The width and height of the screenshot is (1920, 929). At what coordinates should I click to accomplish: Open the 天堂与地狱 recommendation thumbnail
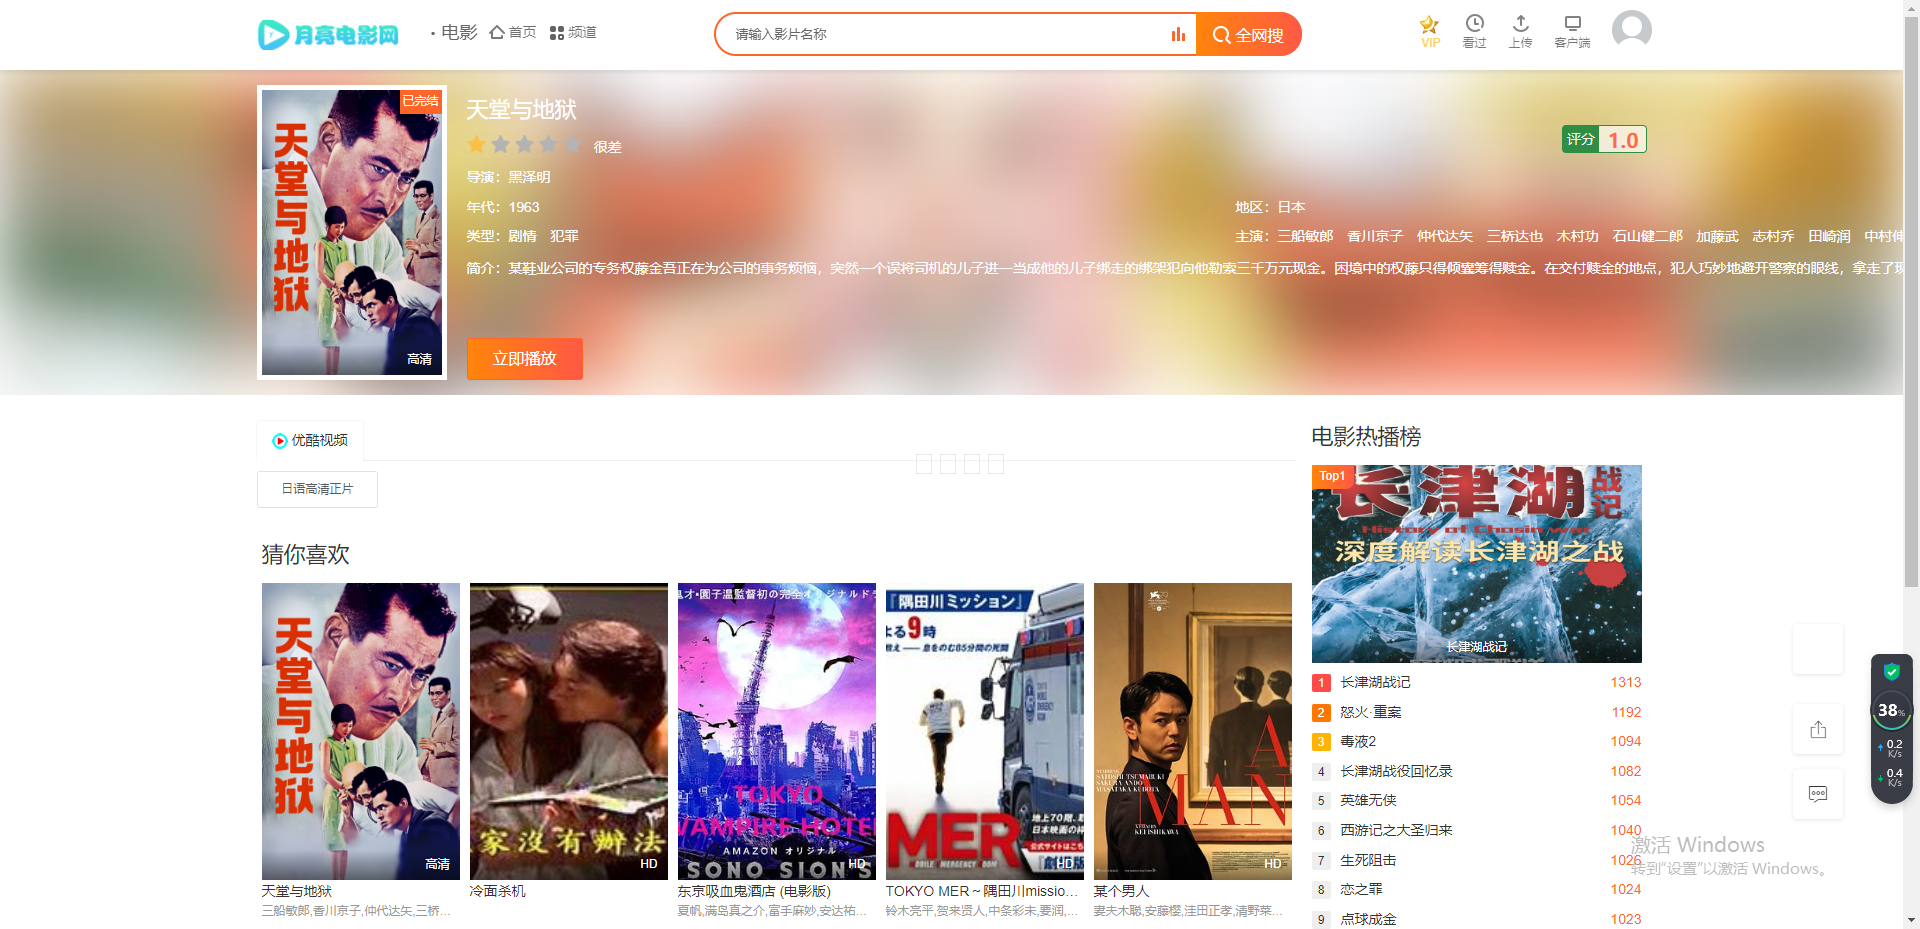coord(361,731)
